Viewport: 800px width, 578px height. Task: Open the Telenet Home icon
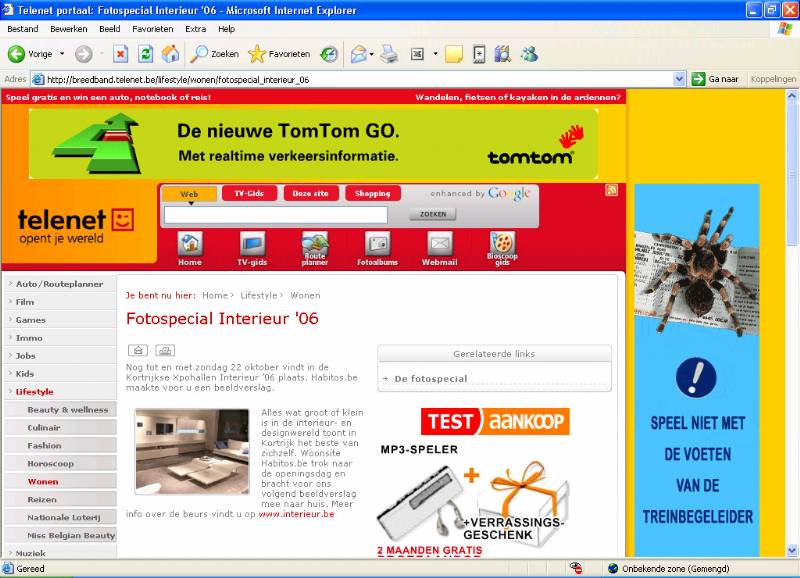[190, 248]
